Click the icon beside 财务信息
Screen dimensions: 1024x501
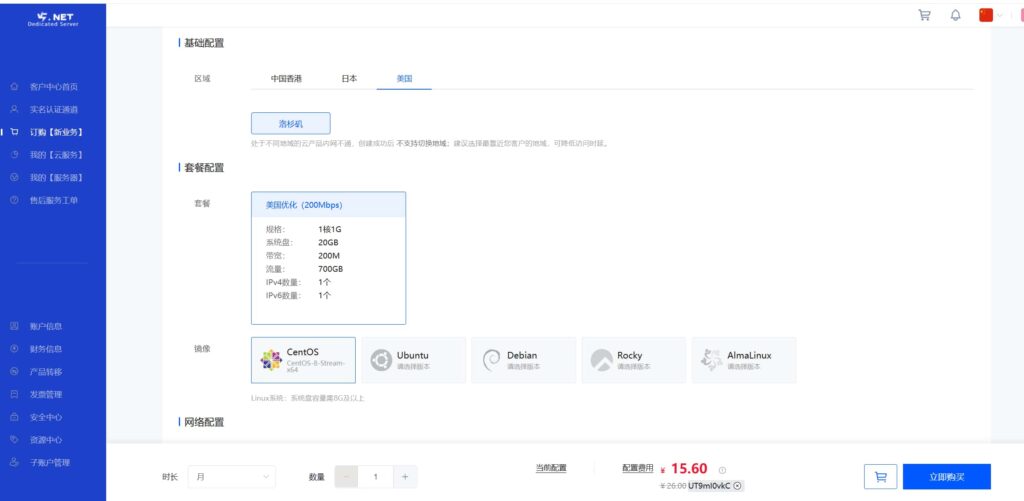(x=14, y=349)
